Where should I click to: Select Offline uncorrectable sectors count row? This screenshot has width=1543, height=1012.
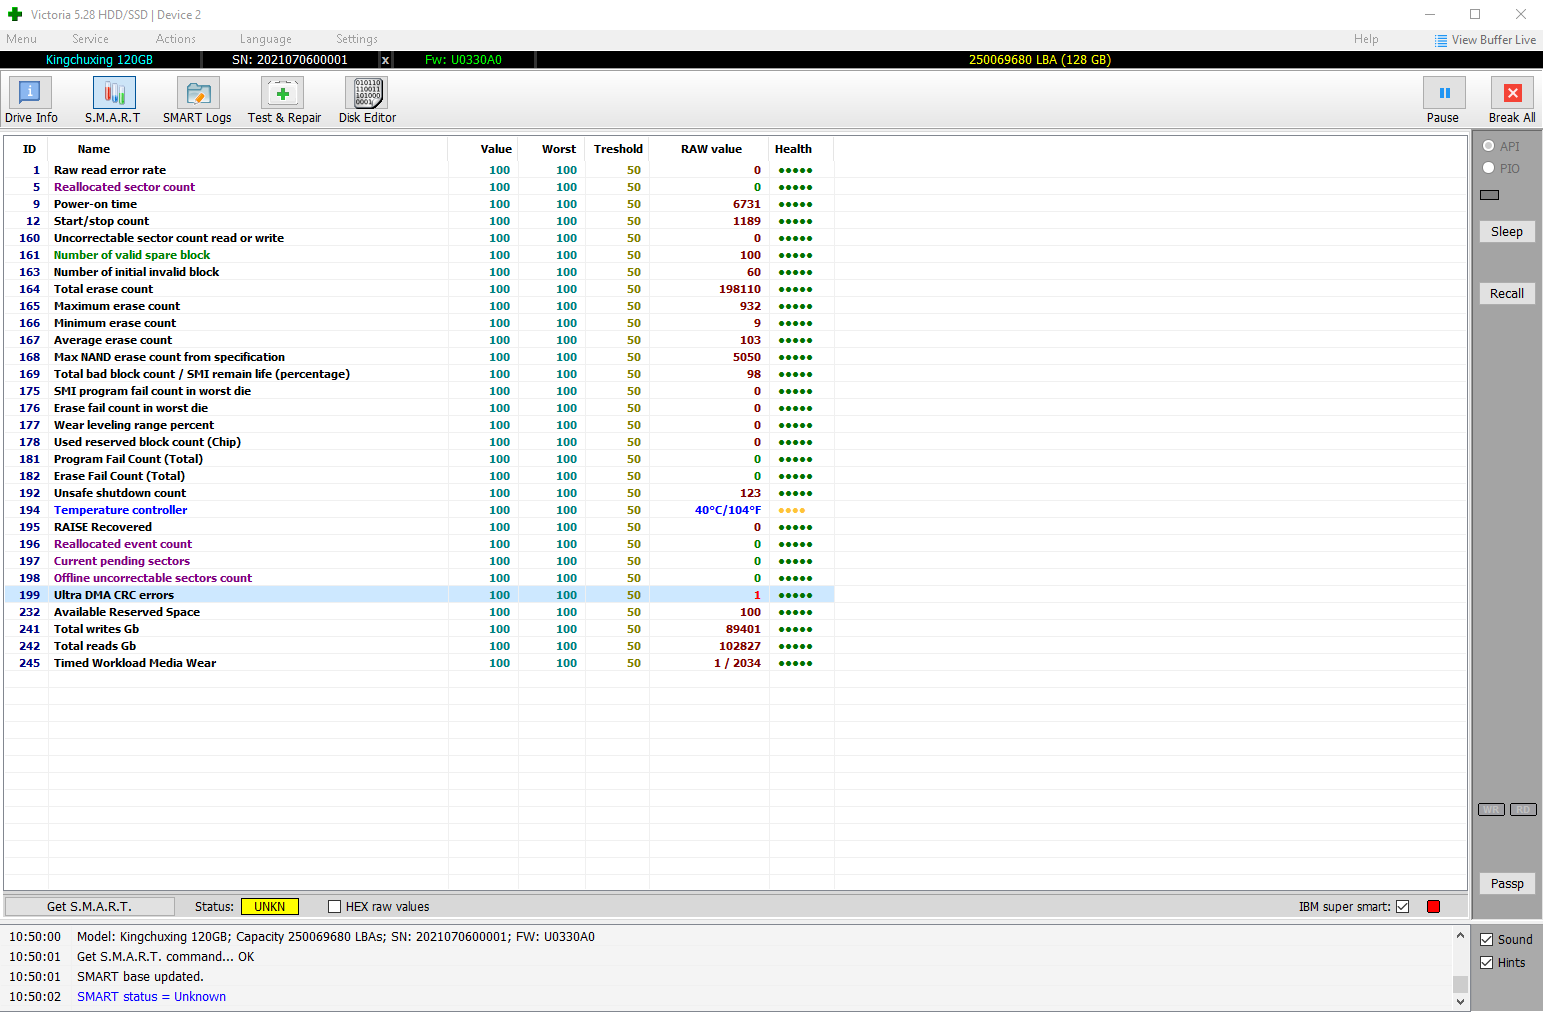click(419, 578)
